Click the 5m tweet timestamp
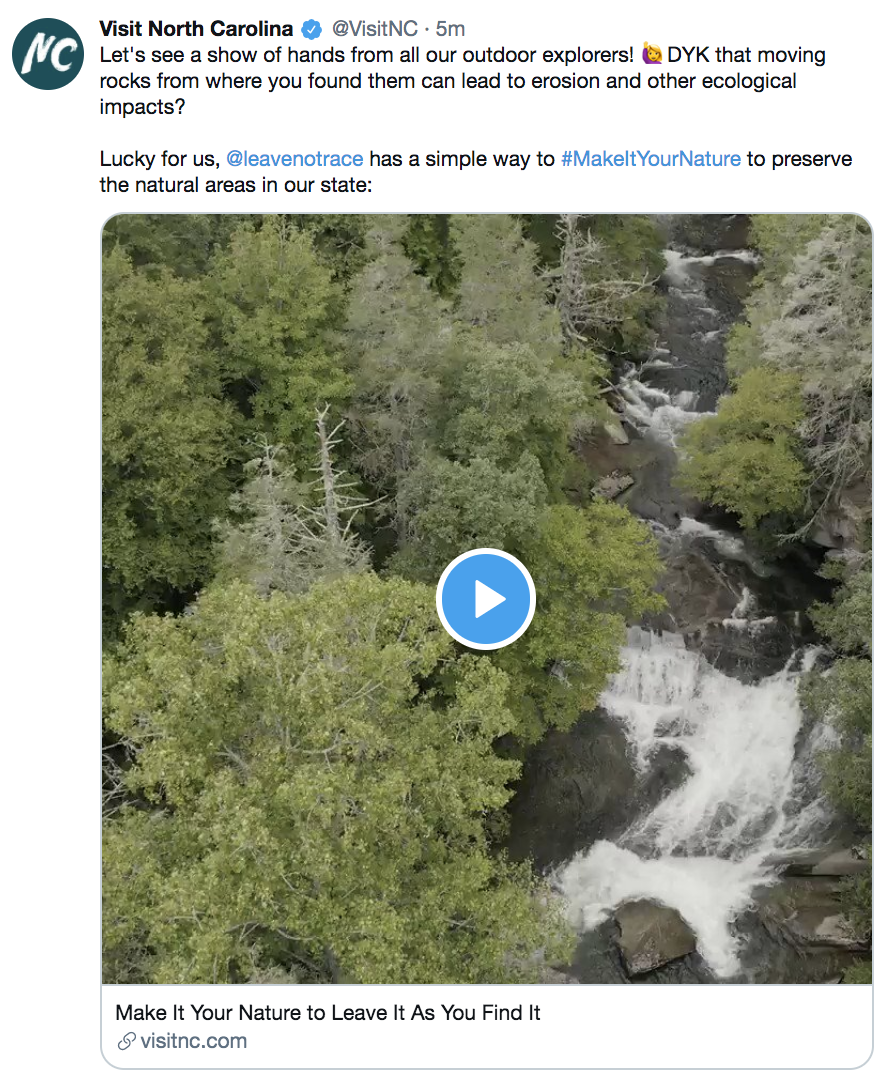The width and height of the screenshot is (886, 1082). coord(451,29)
